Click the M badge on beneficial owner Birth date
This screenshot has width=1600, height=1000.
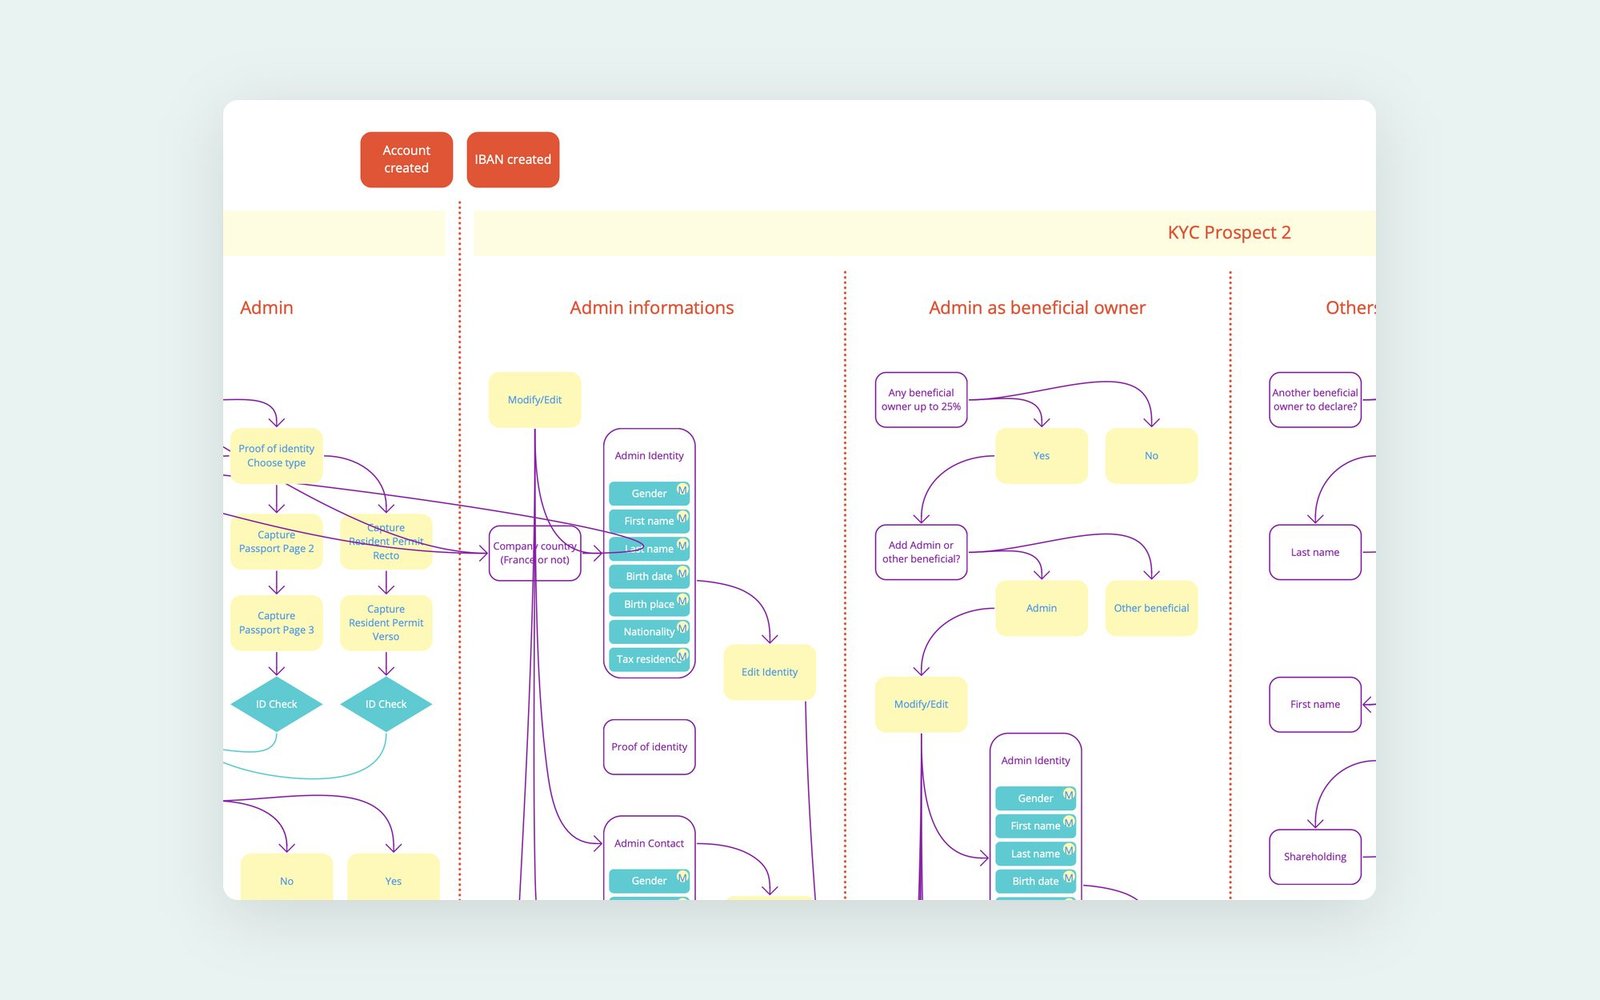[1068, 878]
